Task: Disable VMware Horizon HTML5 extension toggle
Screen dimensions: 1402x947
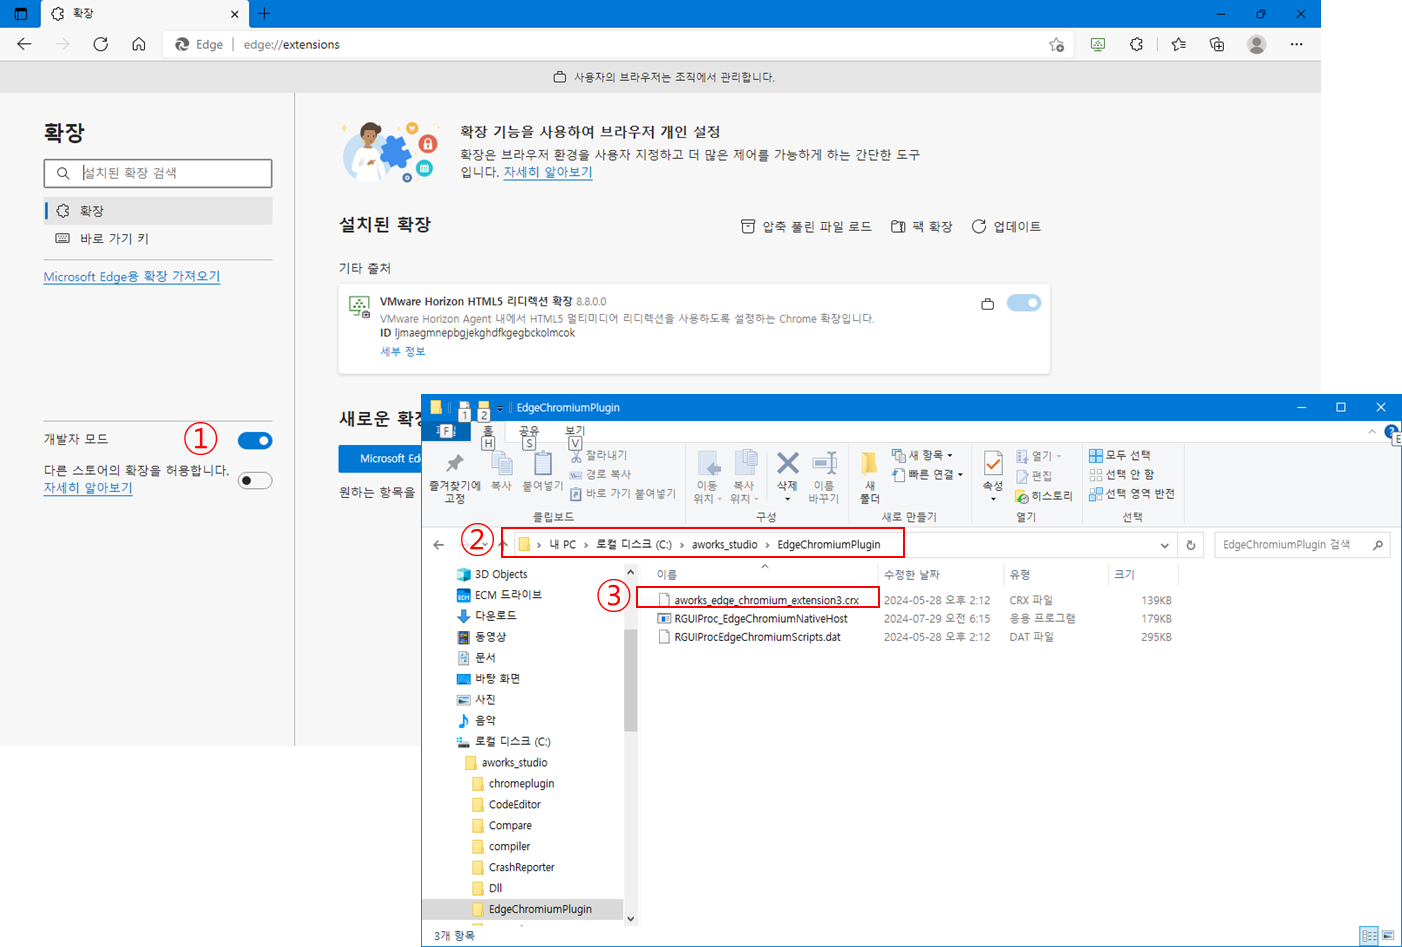Action: pos(1024,303)
